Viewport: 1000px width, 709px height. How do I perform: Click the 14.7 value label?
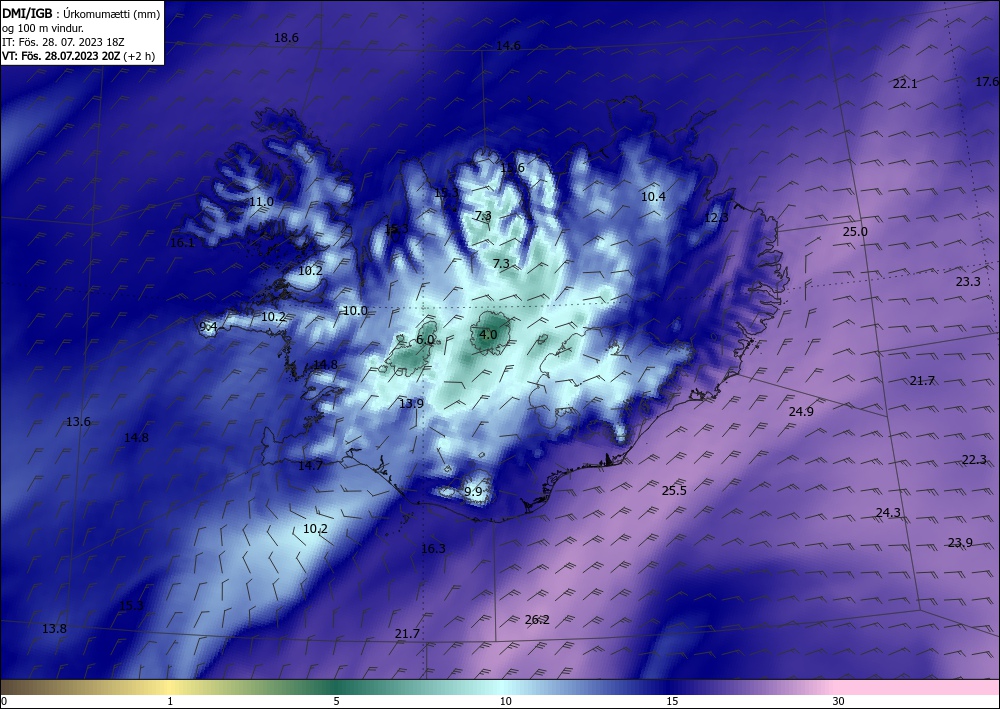[311, 466]
